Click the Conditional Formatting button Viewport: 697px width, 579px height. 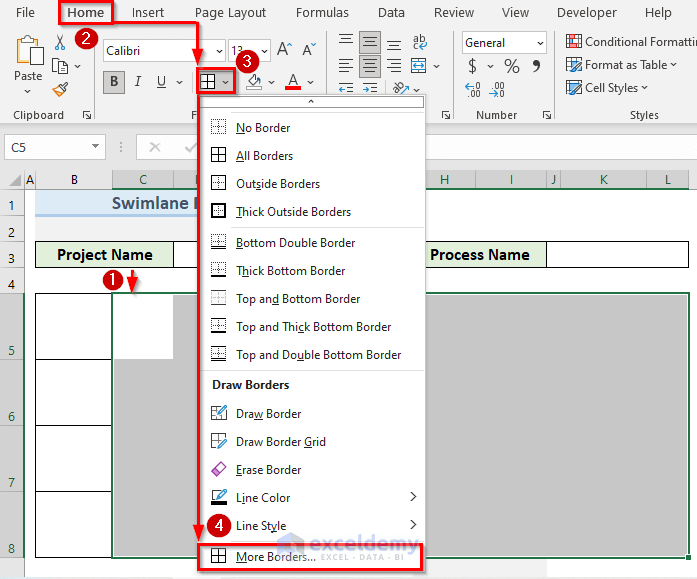630,42
